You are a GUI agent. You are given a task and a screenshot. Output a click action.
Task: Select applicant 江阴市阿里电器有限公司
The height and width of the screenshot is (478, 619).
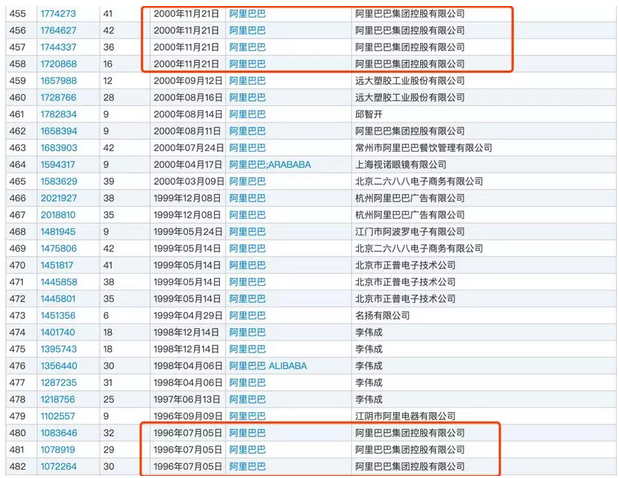(x=405, y=416)
